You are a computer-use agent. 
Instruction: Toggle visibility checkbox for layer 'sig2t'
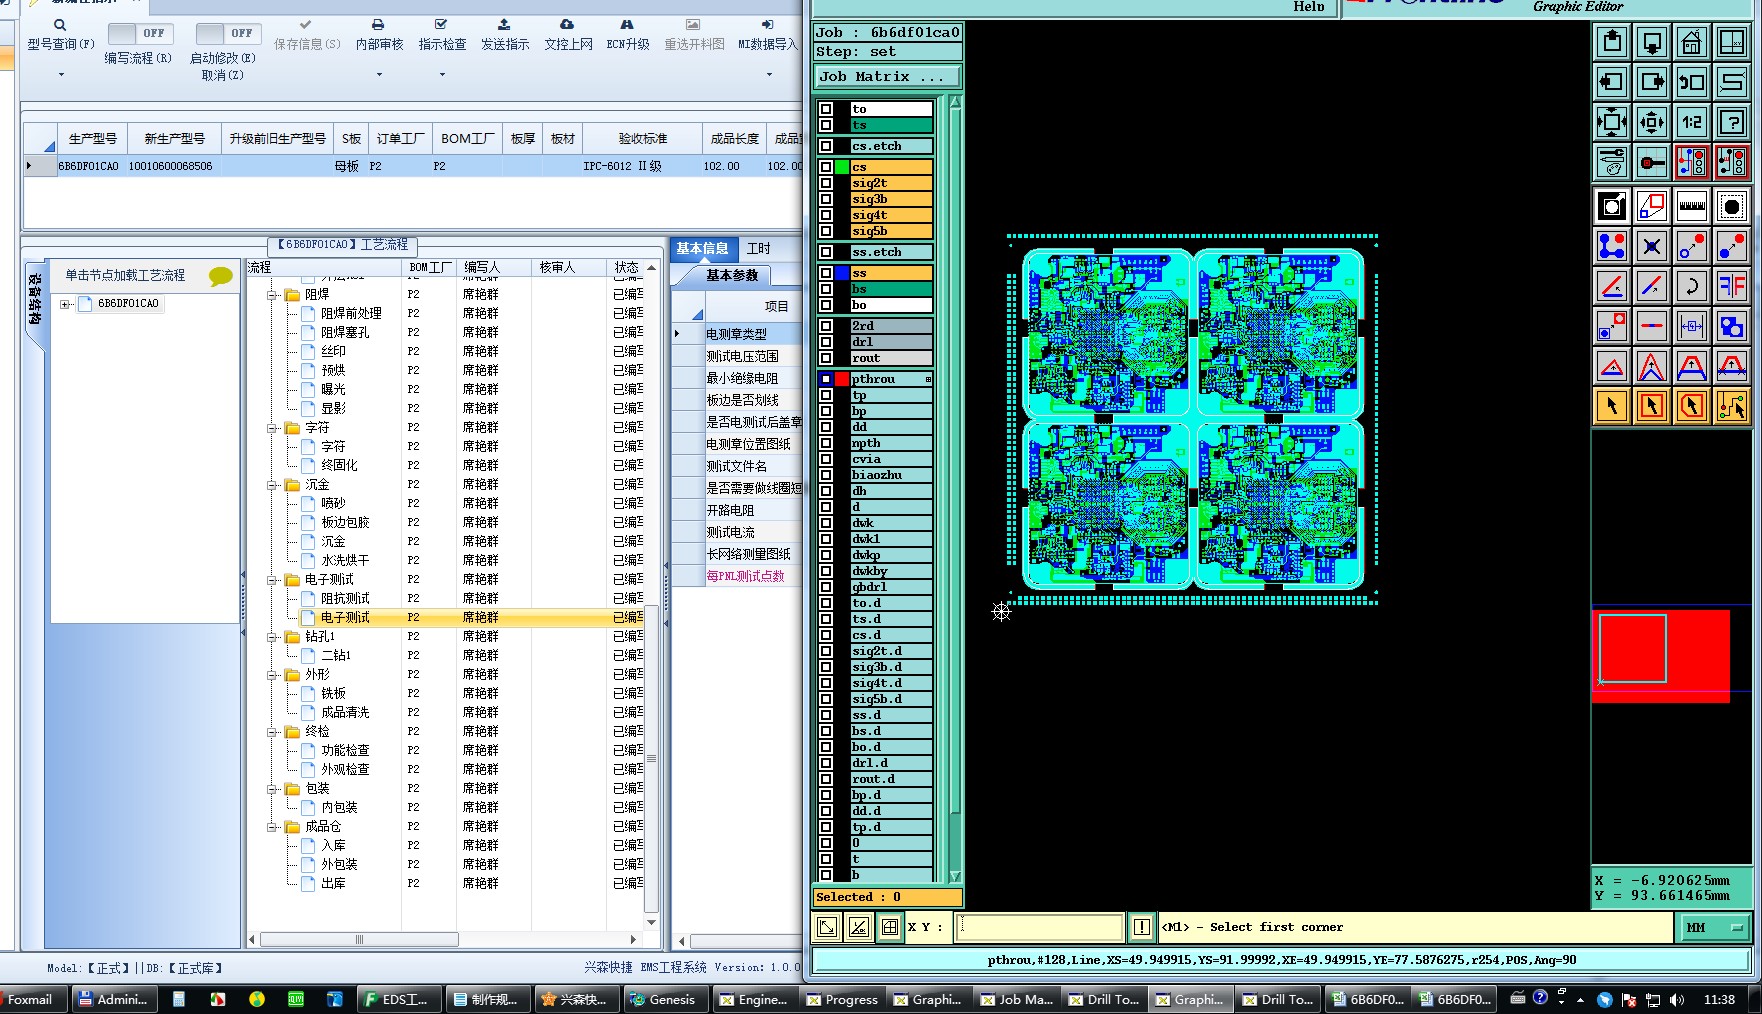pyautogui.click(x=826, y=183)
